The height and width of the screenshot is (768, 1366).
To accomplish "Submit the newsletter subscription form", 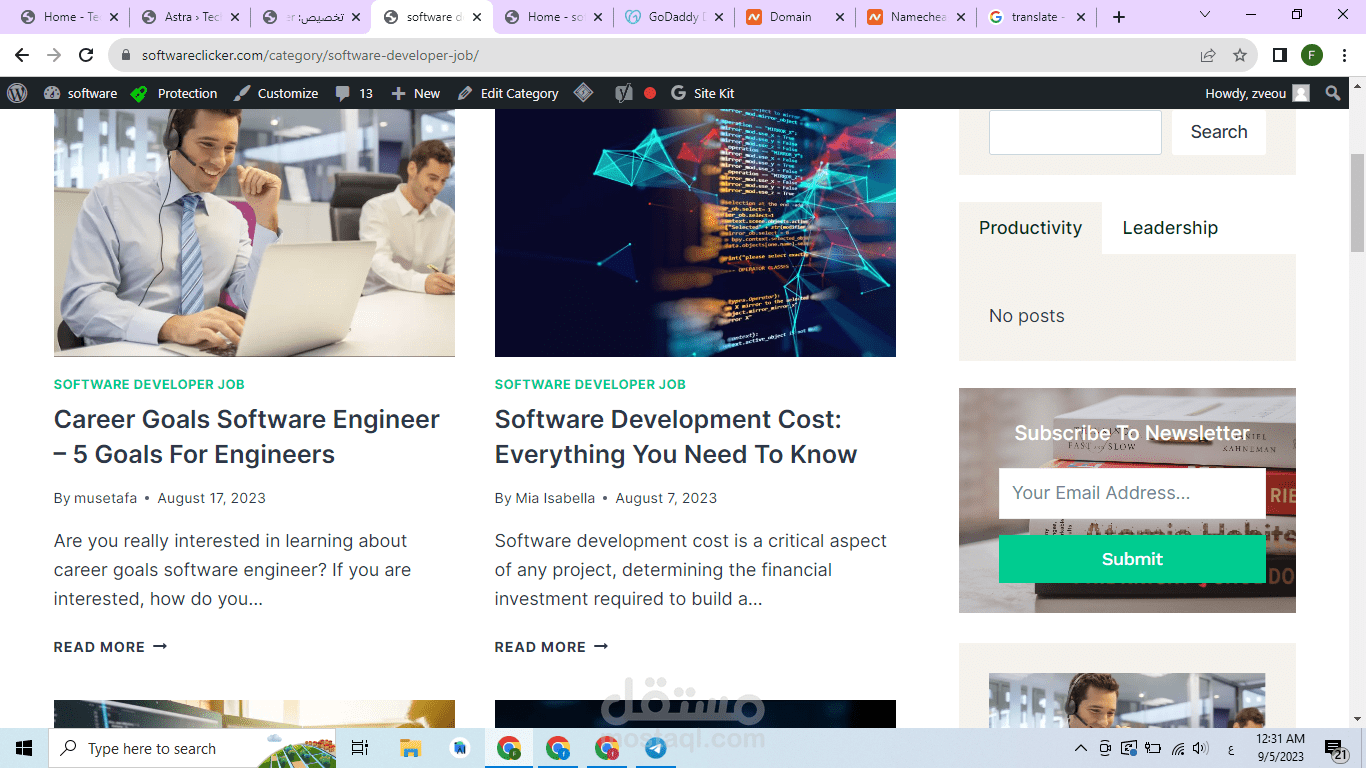I will [1132, 559].
